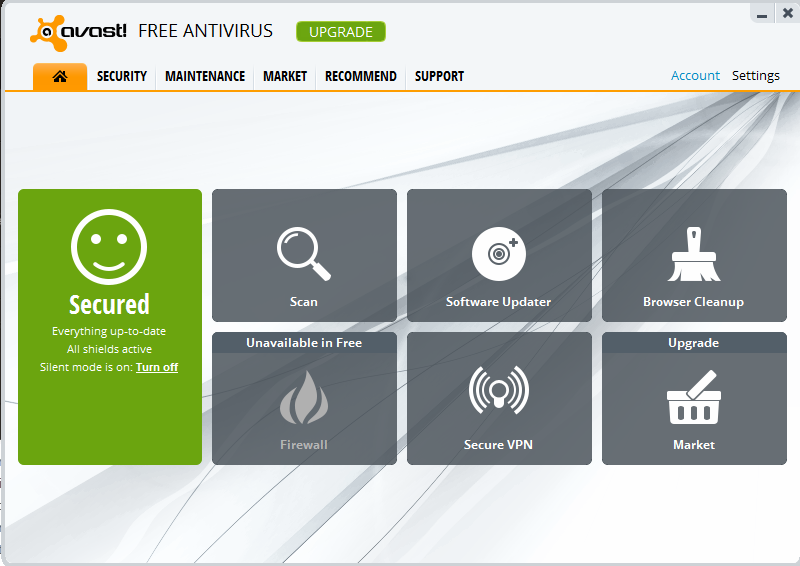Click the green UPGRADE button
Screen dimensions: 800x566
coord(341,32)
